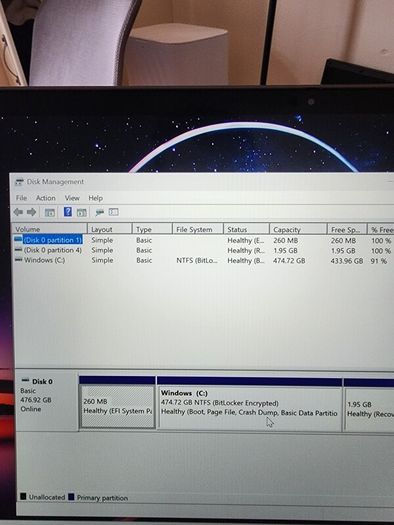Click the Basic type cell for partition 1
The width and height of the screenshot is (394, 525).
click(x=144, y=240)
